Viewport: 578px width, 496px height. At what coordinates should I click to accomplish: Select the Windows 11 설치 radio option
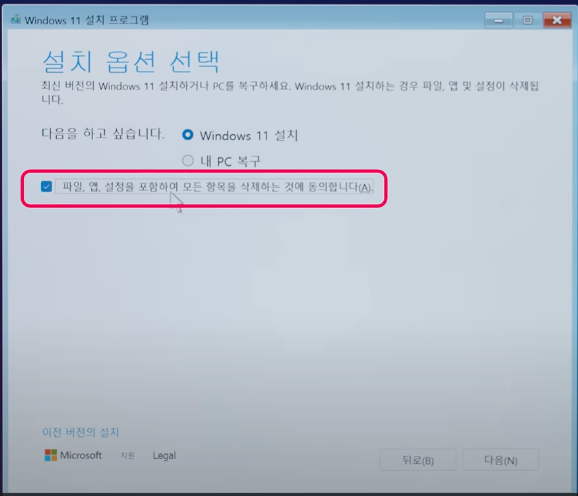[188, 135]
